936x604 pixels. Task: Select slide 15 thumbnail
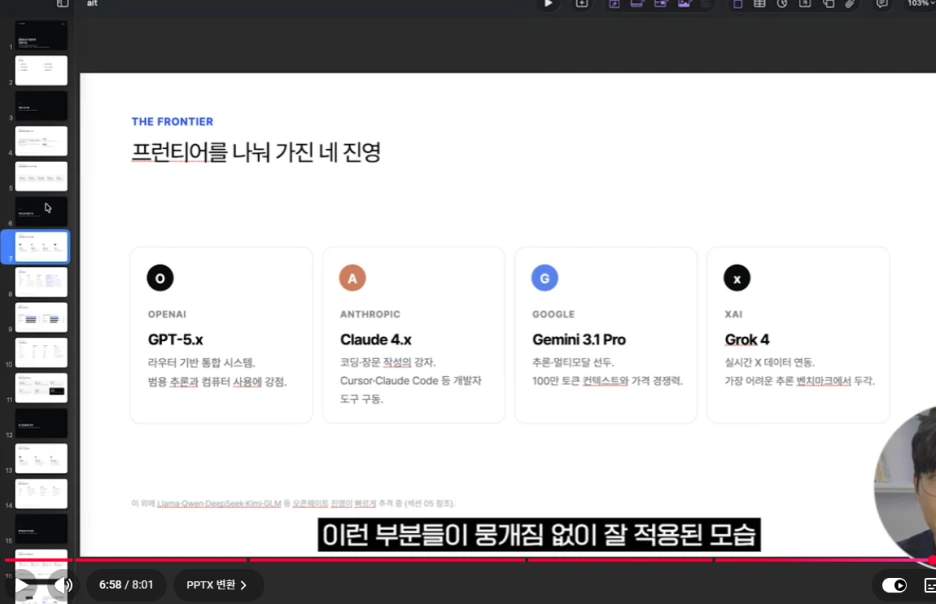coord(41,529)
